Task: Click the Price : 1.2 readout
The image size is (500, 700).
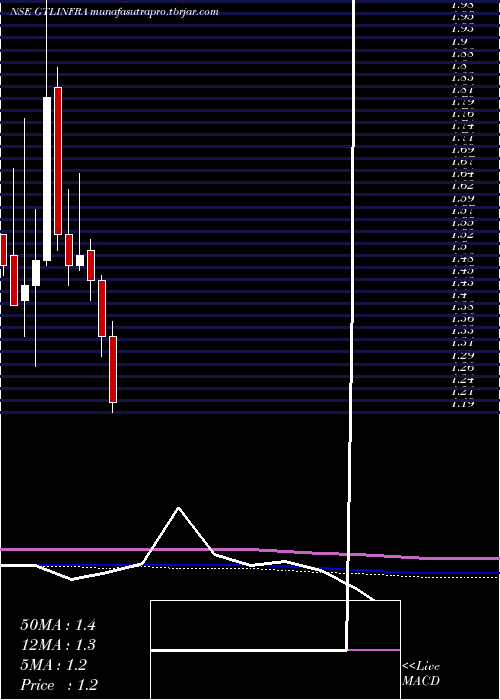Action: pyautogui.click(x=59, y=684)
